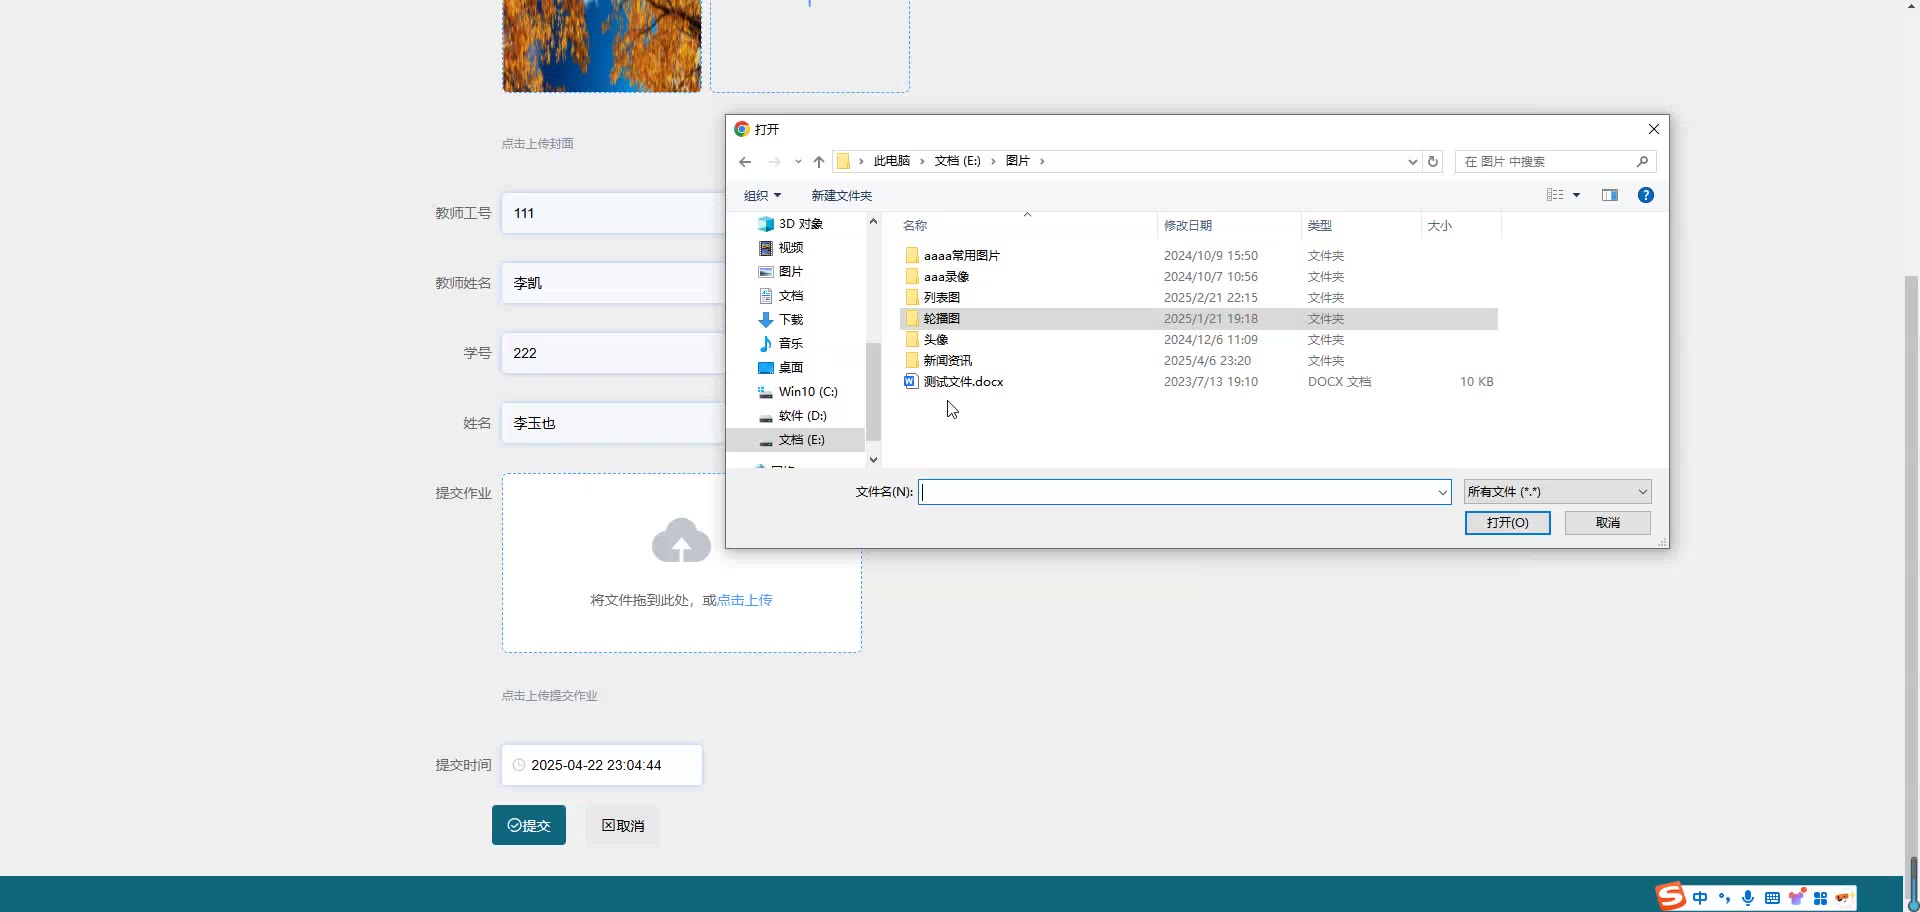Open the view options dropdown arrow
Viewport: 1920px width, 912px height.
[x=1577, y=195]
